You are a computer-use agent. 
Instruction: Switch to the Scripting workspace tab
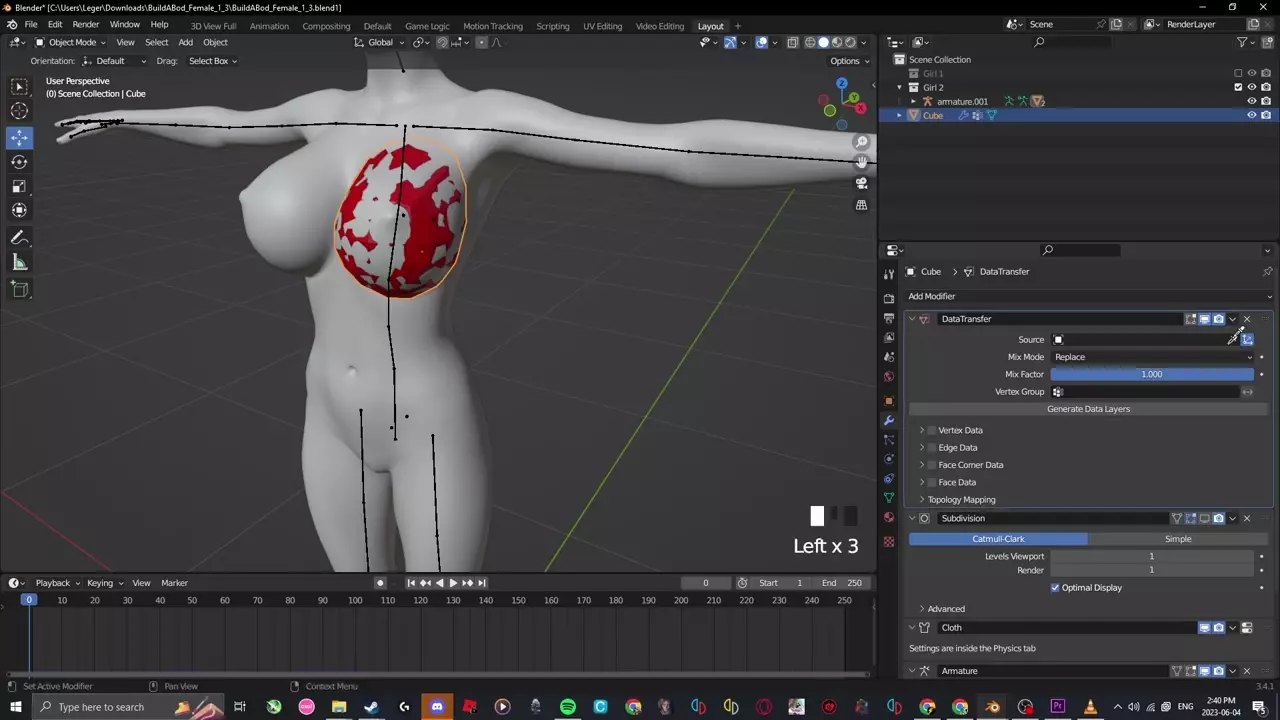552,26
